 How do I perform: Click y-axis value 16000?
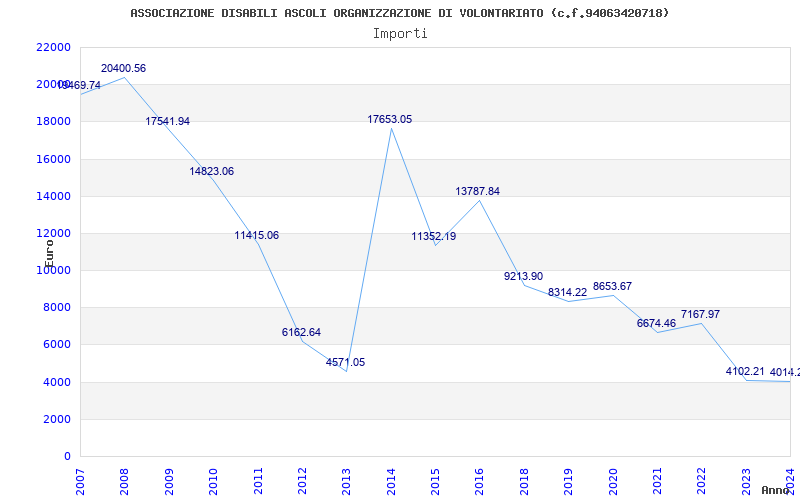coord(54,159)
